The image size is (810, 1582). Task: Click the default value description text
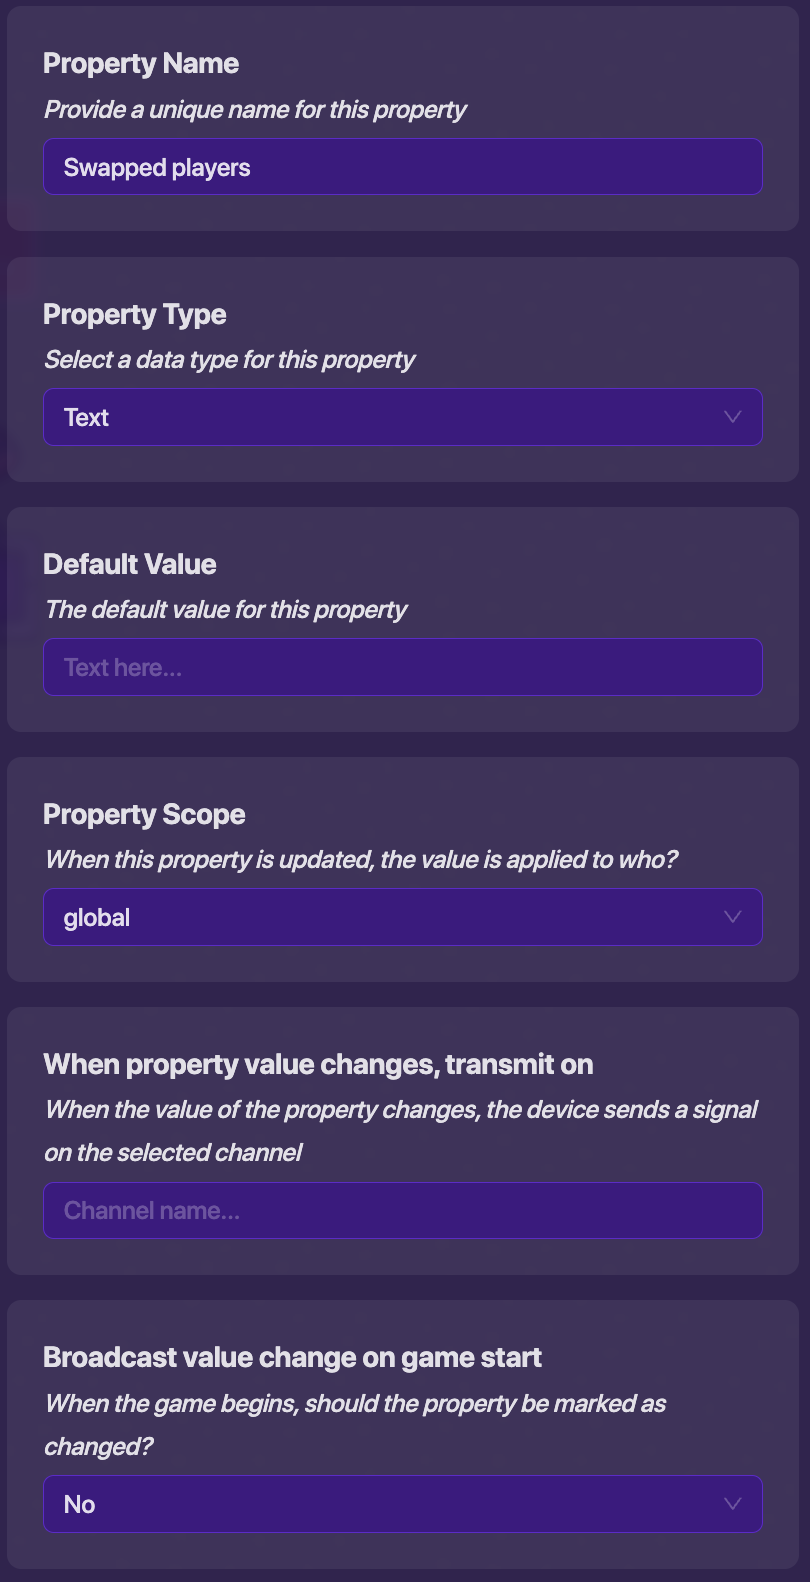(x=226, y=610)
